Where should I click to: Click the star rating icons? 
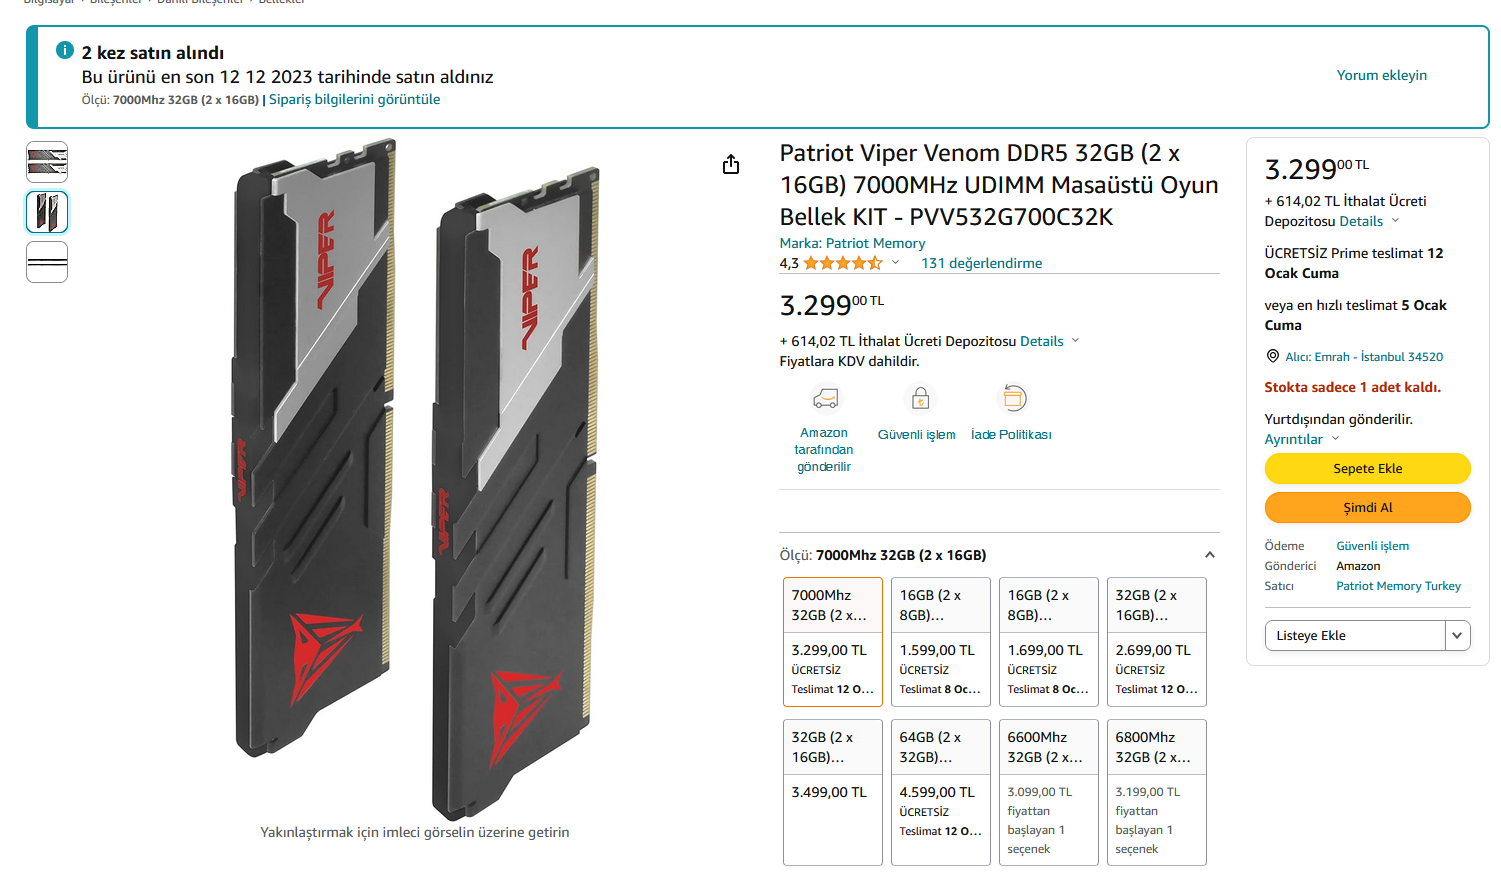[x=842, y=263]
